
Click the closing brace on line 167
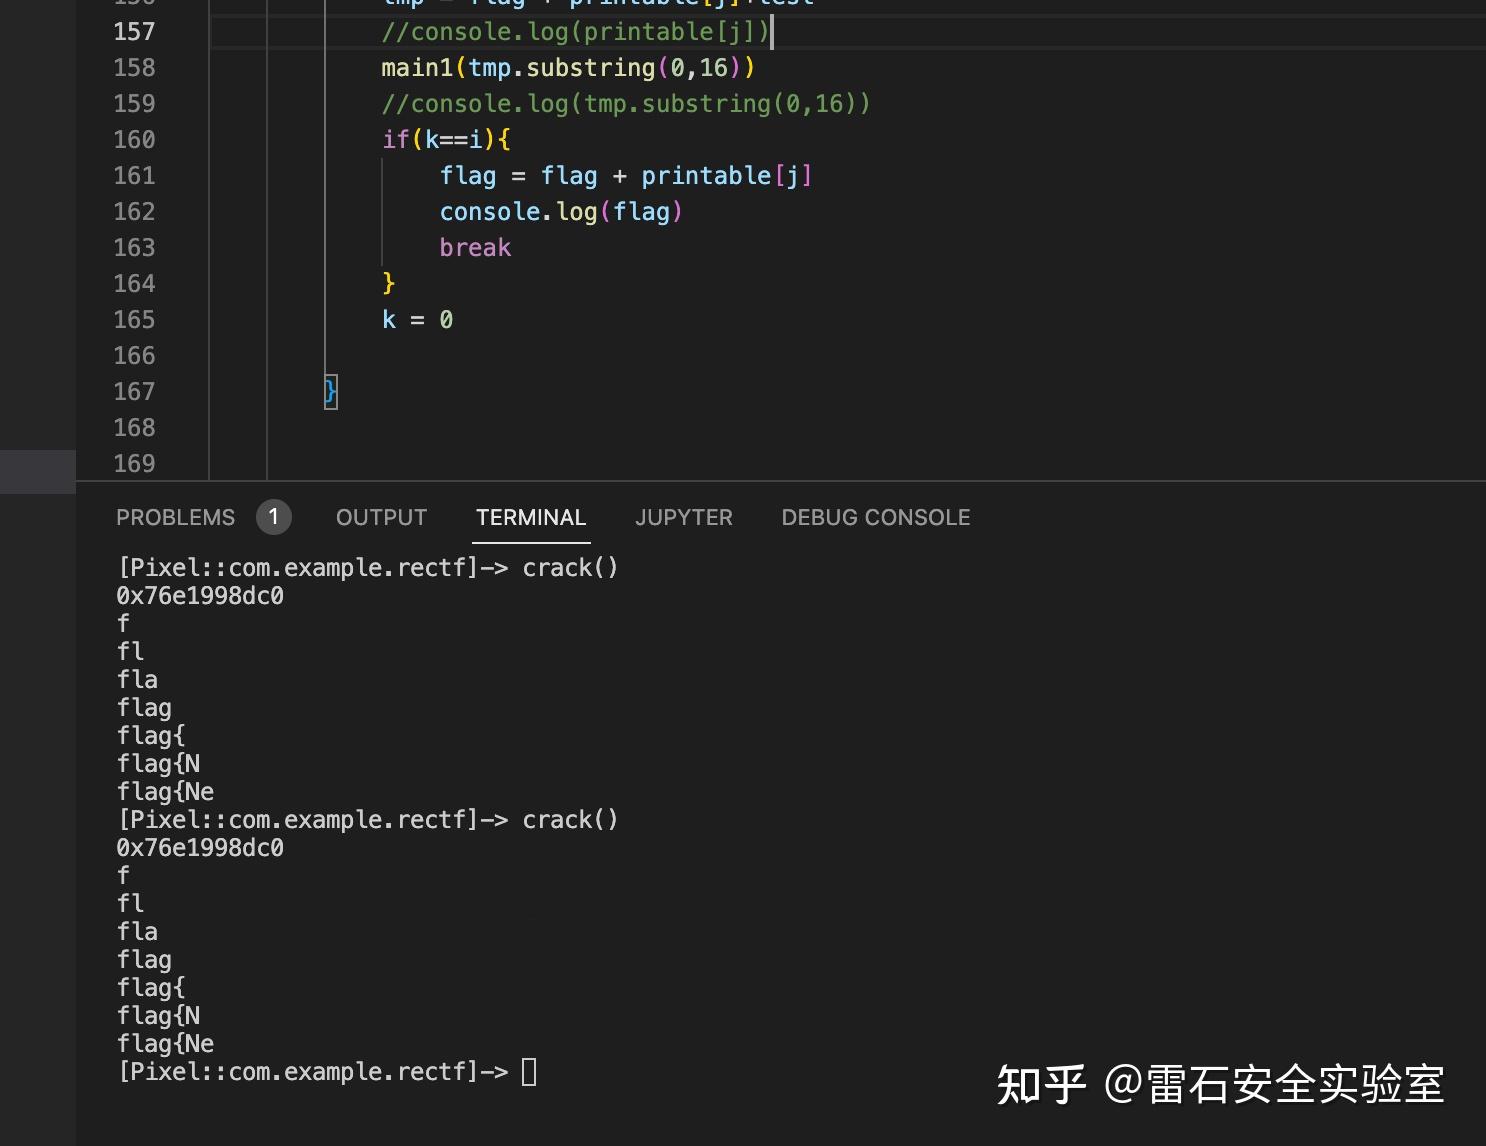click(329, 391)
